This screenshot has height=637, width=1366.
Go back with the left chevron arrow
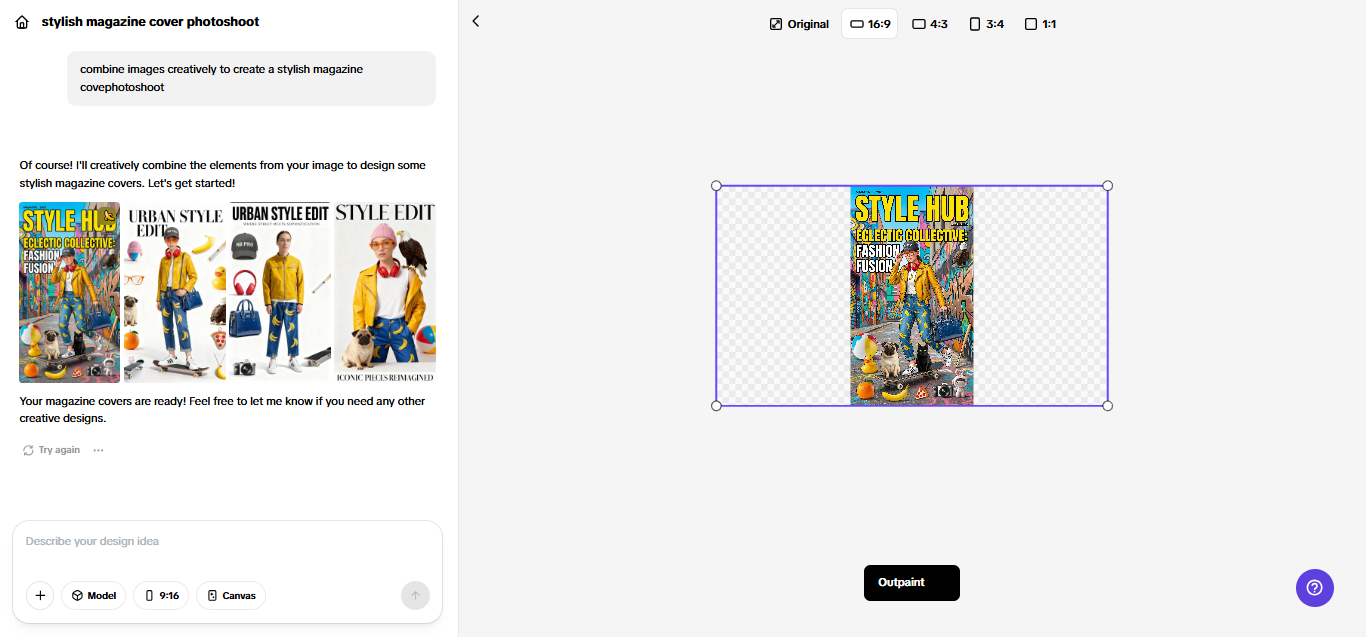(x=476, y=21)
